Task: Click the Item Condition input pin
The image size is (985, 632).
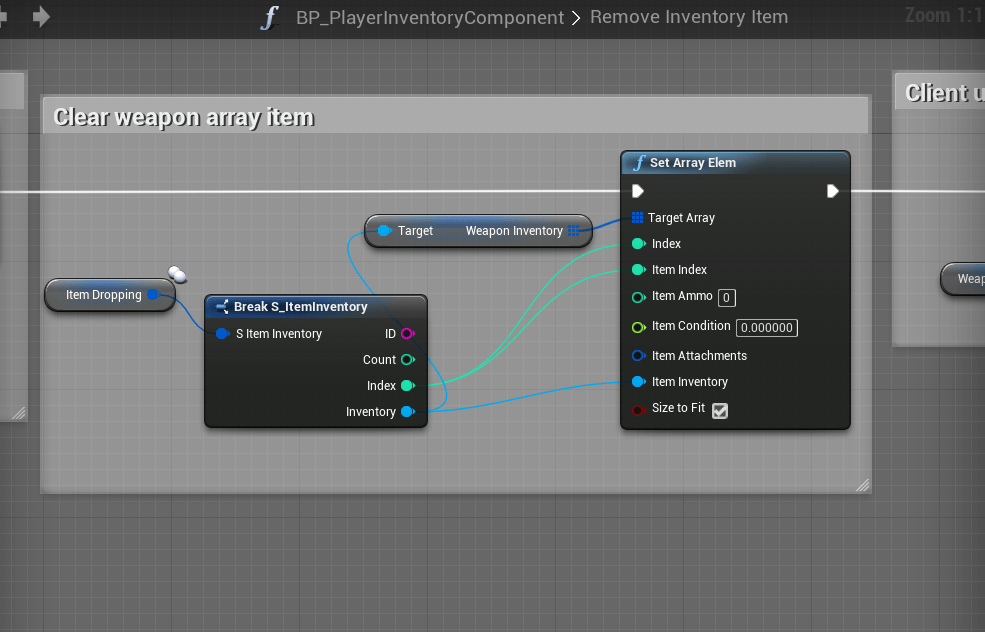Action: pos(638,327)
